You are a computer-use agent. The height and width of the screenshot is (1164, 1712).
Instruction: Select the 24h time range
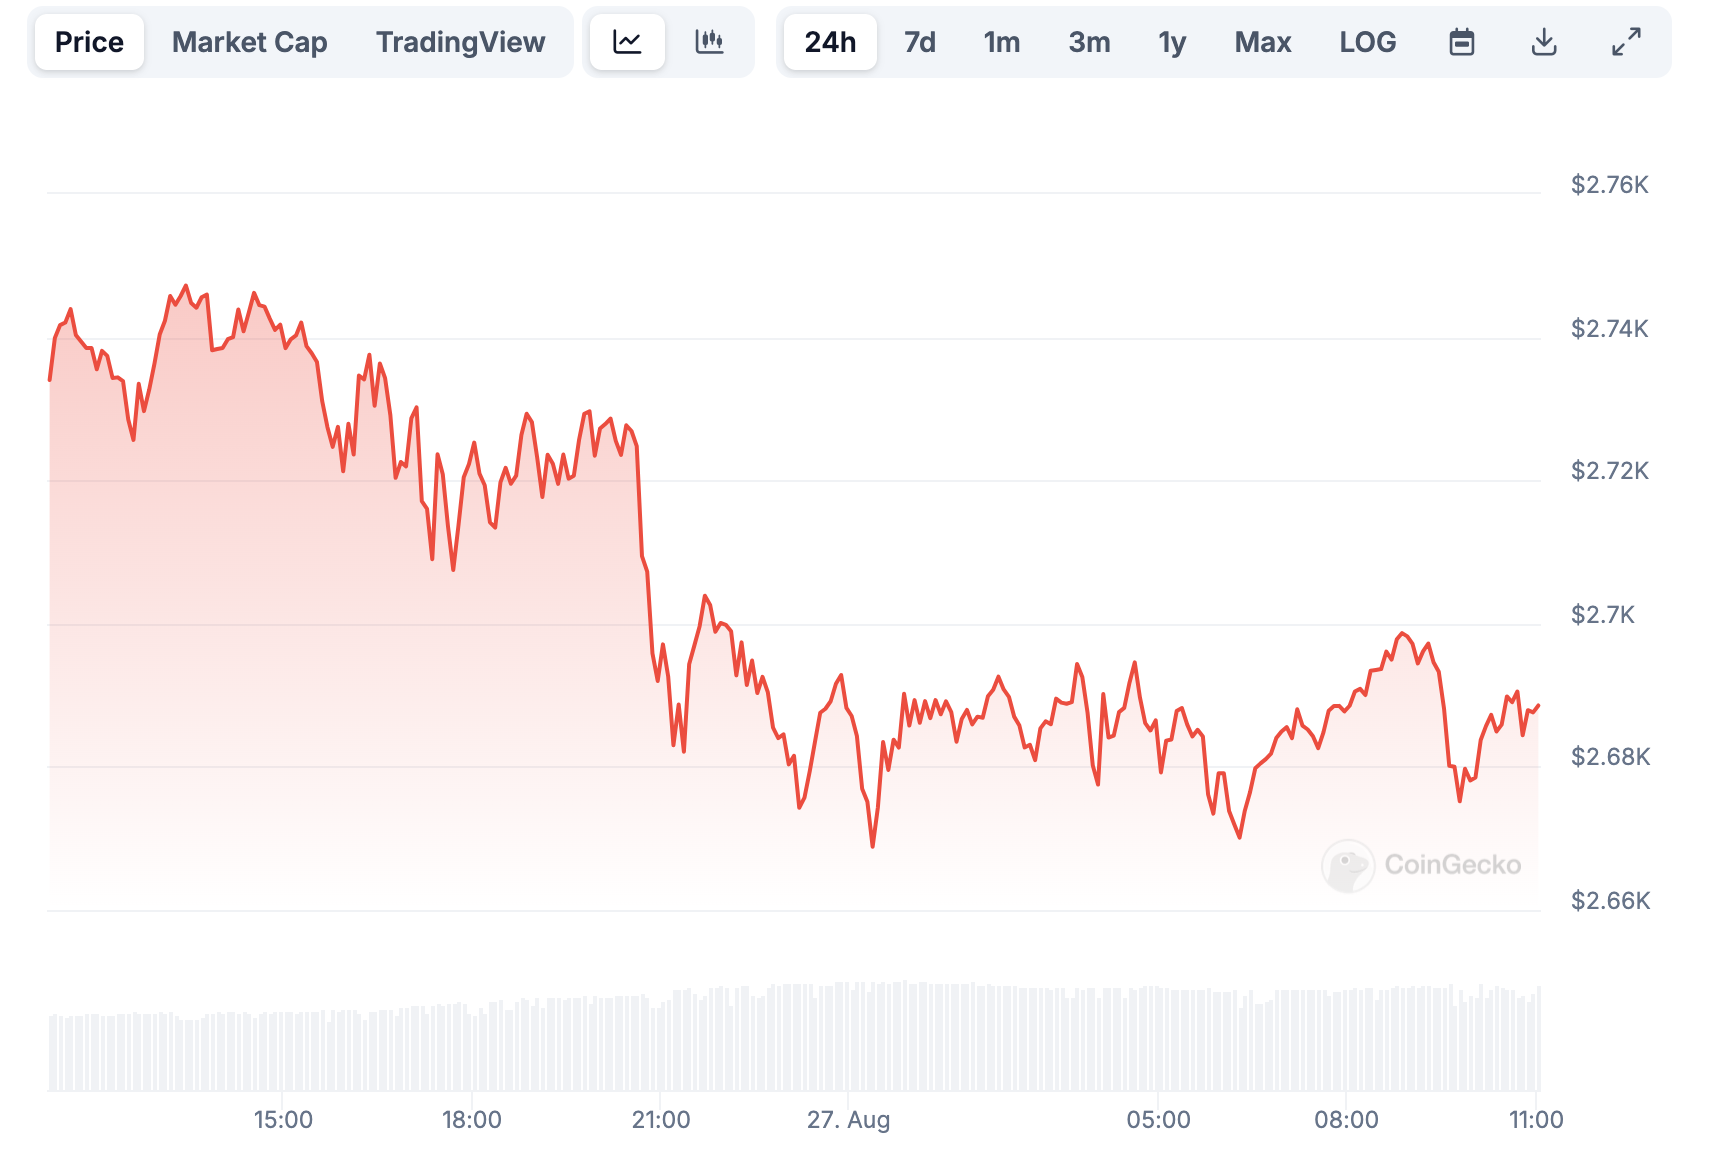830,42
